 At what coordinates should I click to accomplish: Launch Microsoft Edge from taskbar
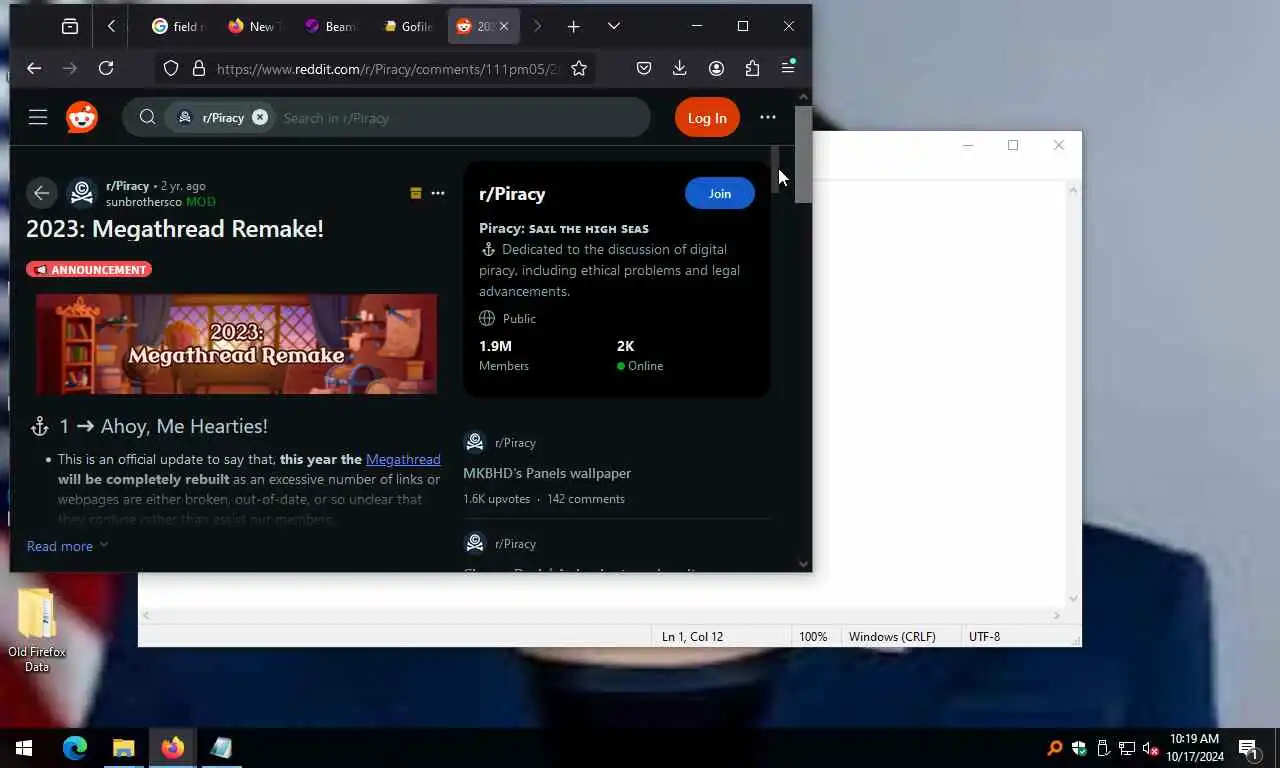(x=75, y=748)
